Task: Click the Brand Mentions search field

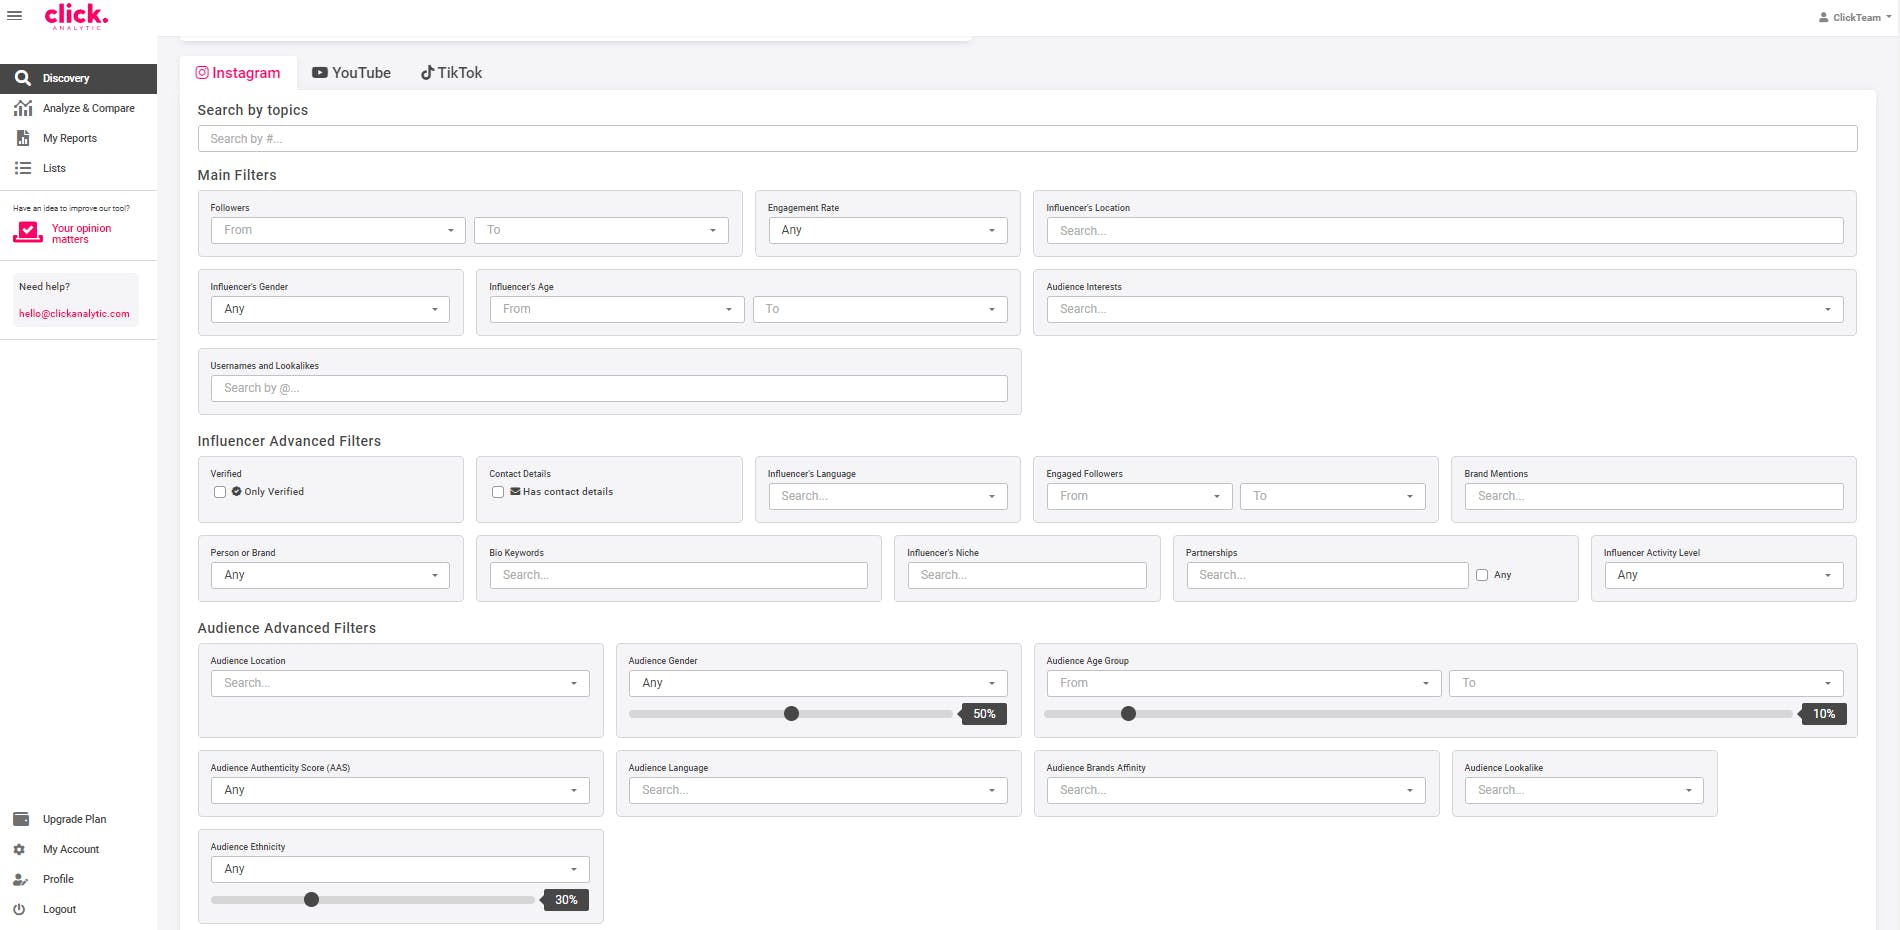Action: point(1654,496)
